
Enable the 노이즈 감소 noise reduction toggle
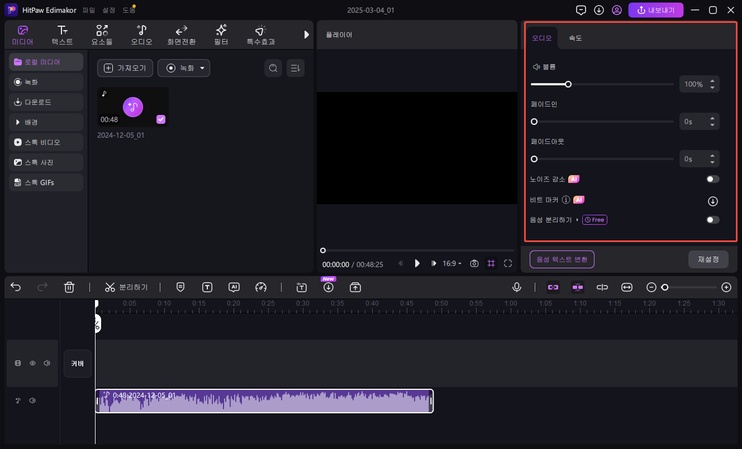point(712,179)
